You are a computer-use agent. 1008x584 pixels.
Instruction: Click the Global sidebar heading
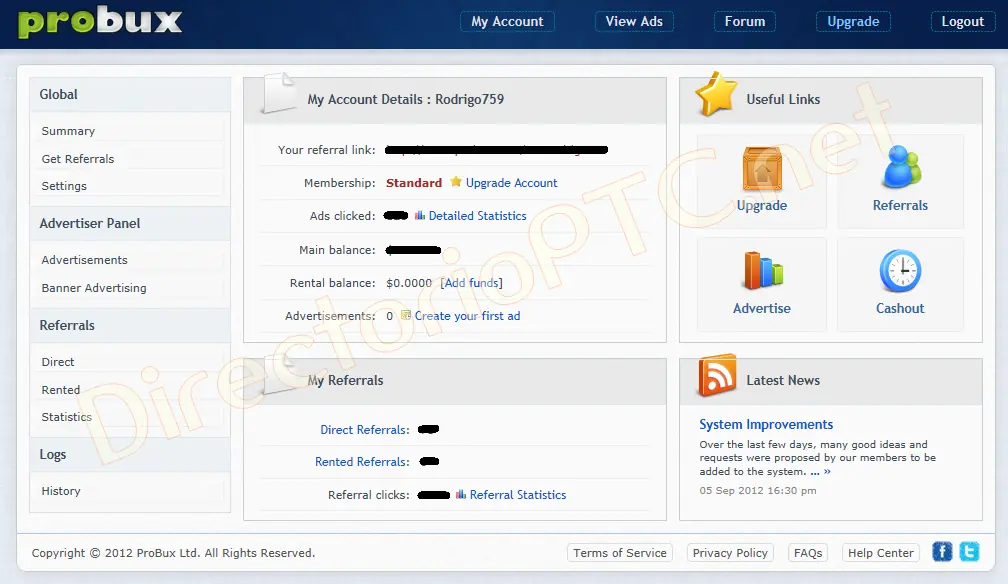tap(58, 95)
